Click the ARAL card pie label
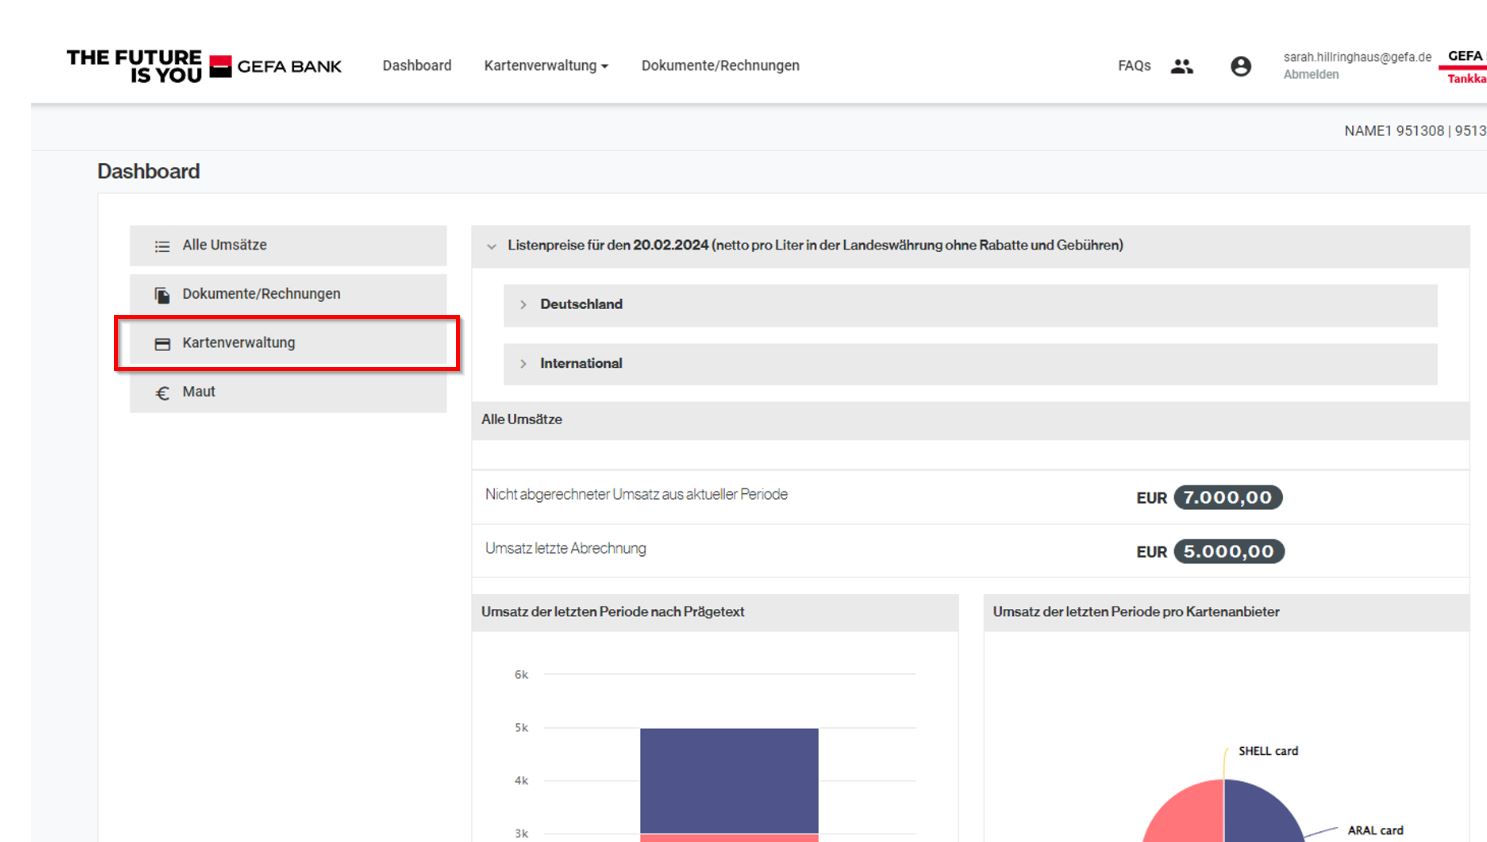The image size is (1487, 842). (1375, 830)
